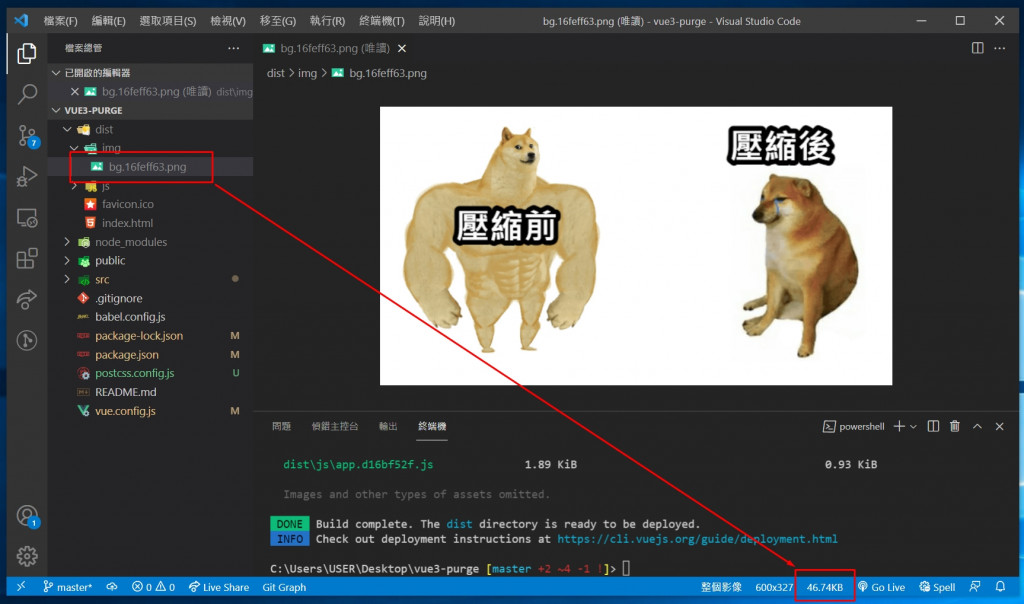Click the doge meme image preview
The image size is (1024, 604).
coord(636,246)
